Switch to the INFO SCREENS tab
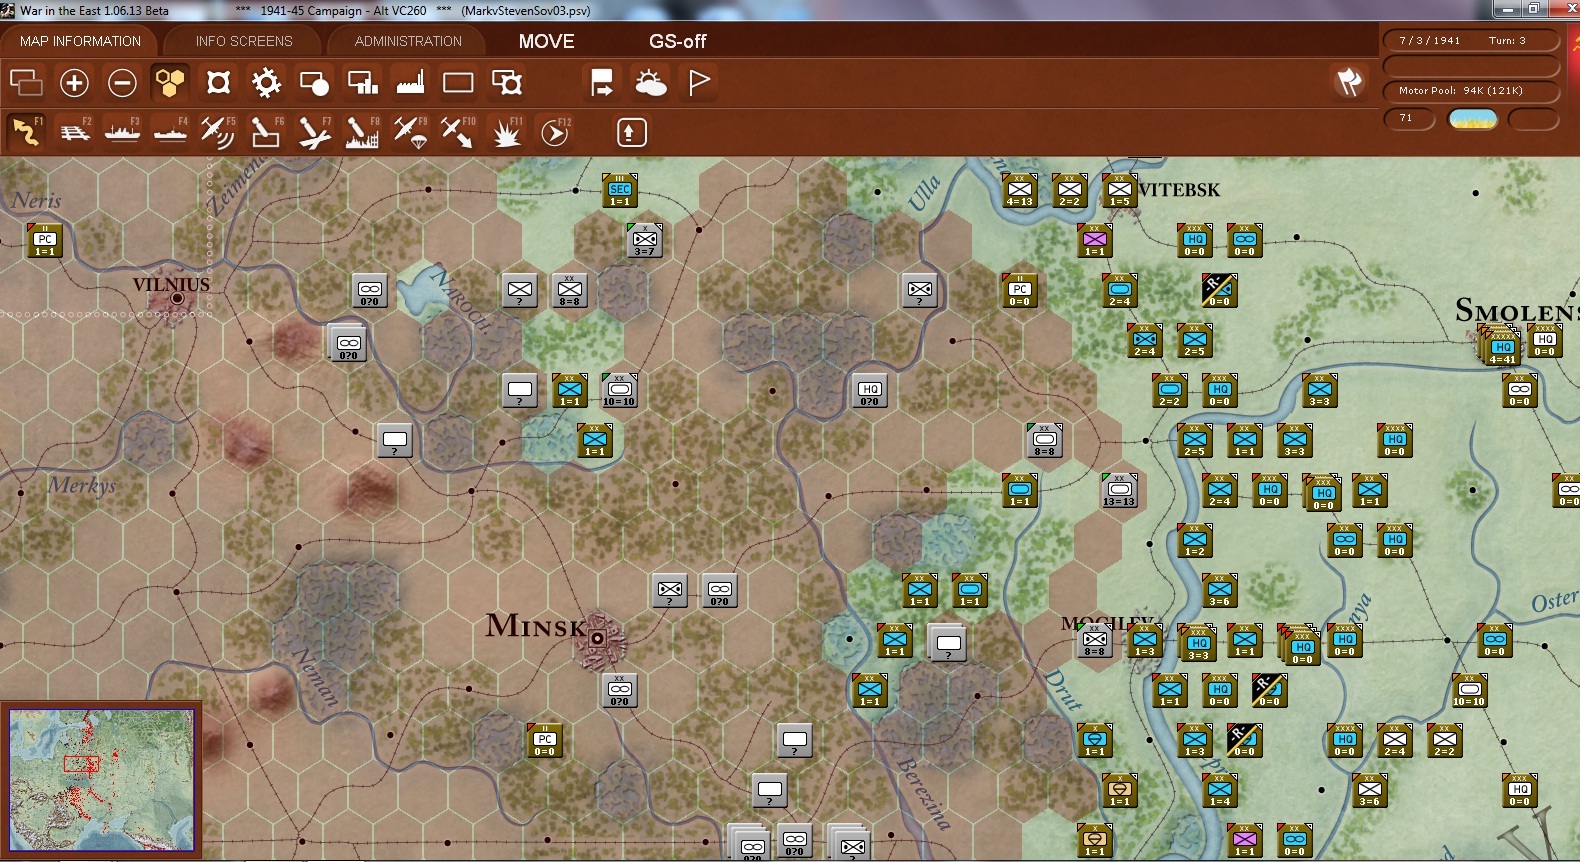1580x862 pixels. pos(244,41)
